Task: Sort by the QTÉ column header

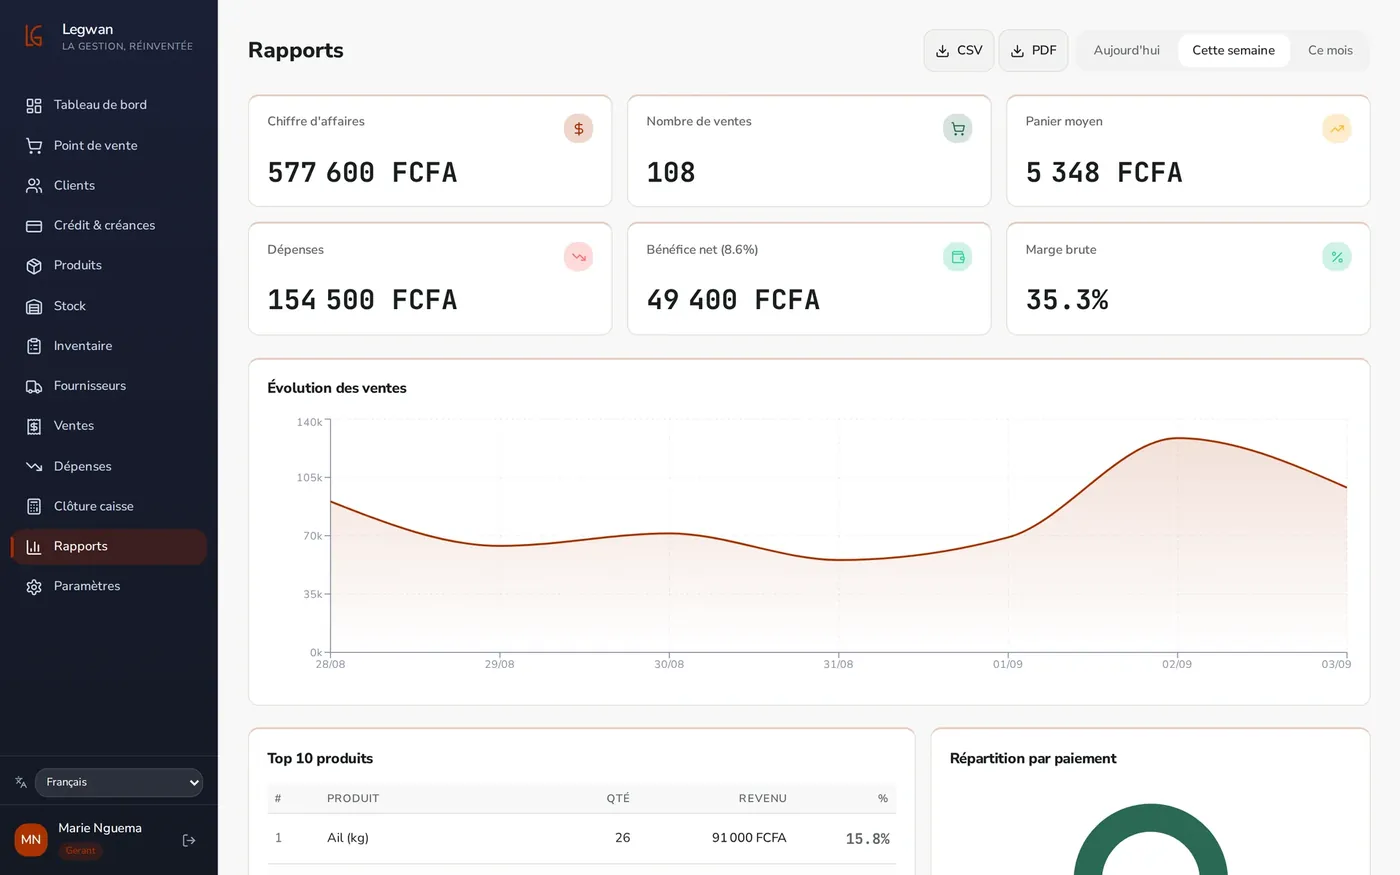Action: [x=618, y=798]
